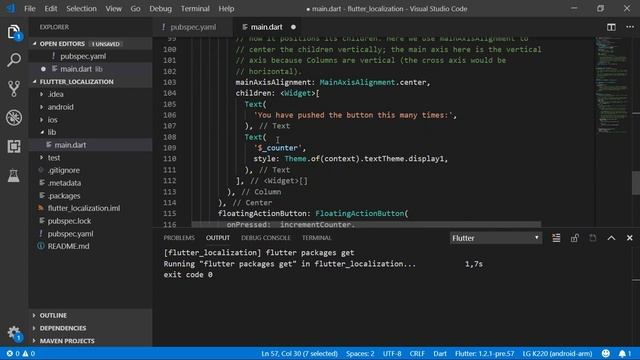Clear the output panel
640x360 pixels.
coord(556,238)
